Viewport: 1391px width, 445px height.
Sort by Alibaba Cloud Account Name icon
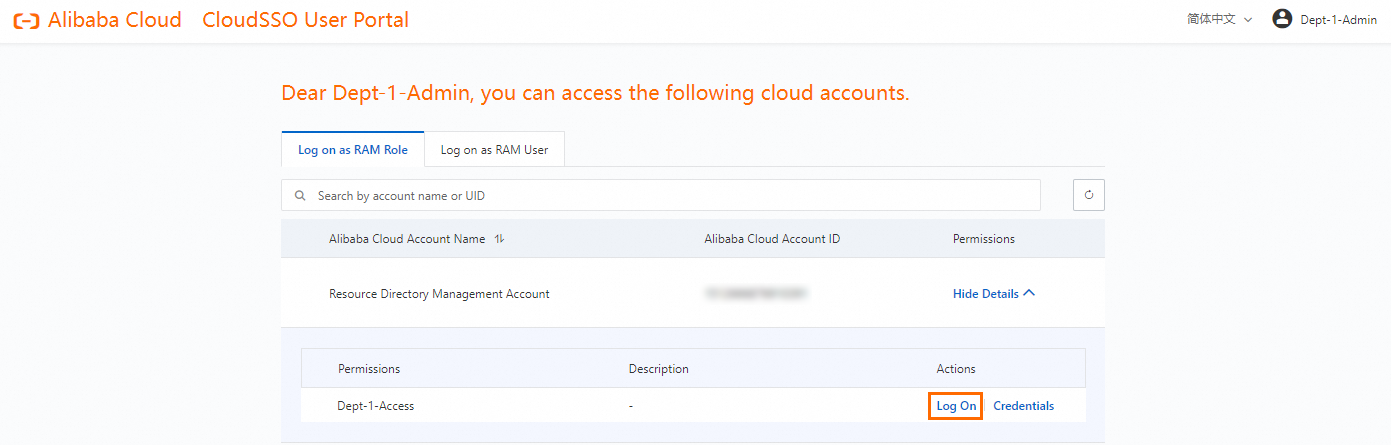(x=500, y=239)
